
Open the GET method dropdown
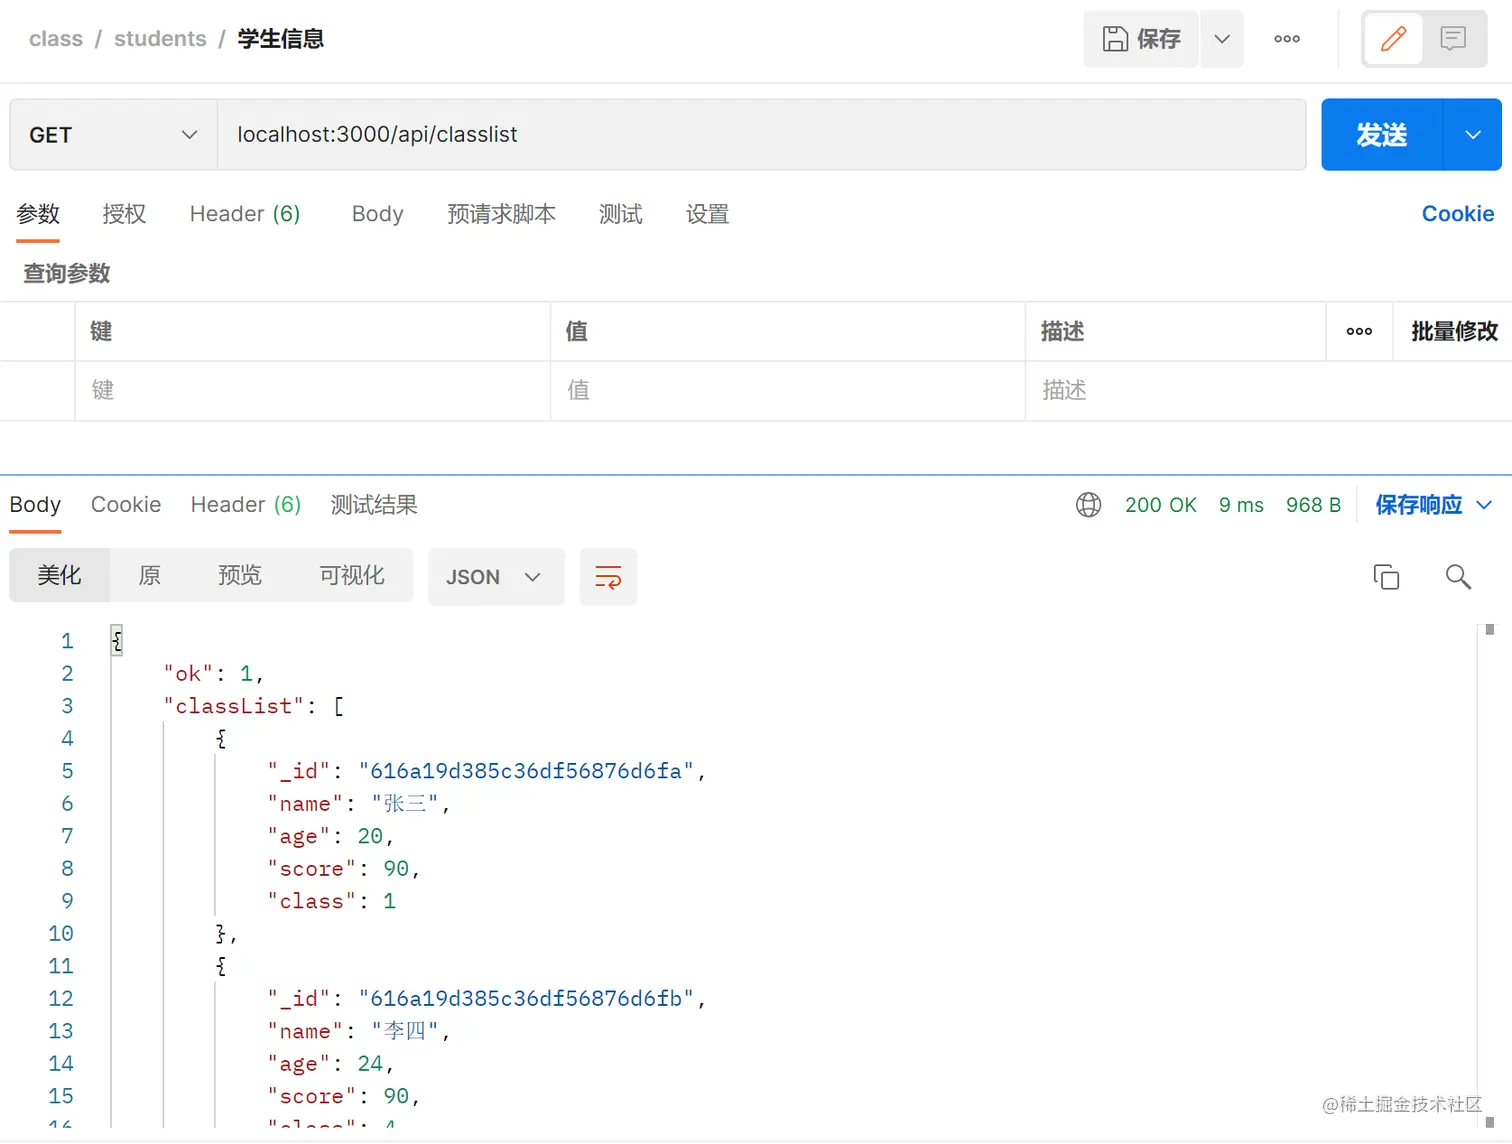click(x=113, y=135)
